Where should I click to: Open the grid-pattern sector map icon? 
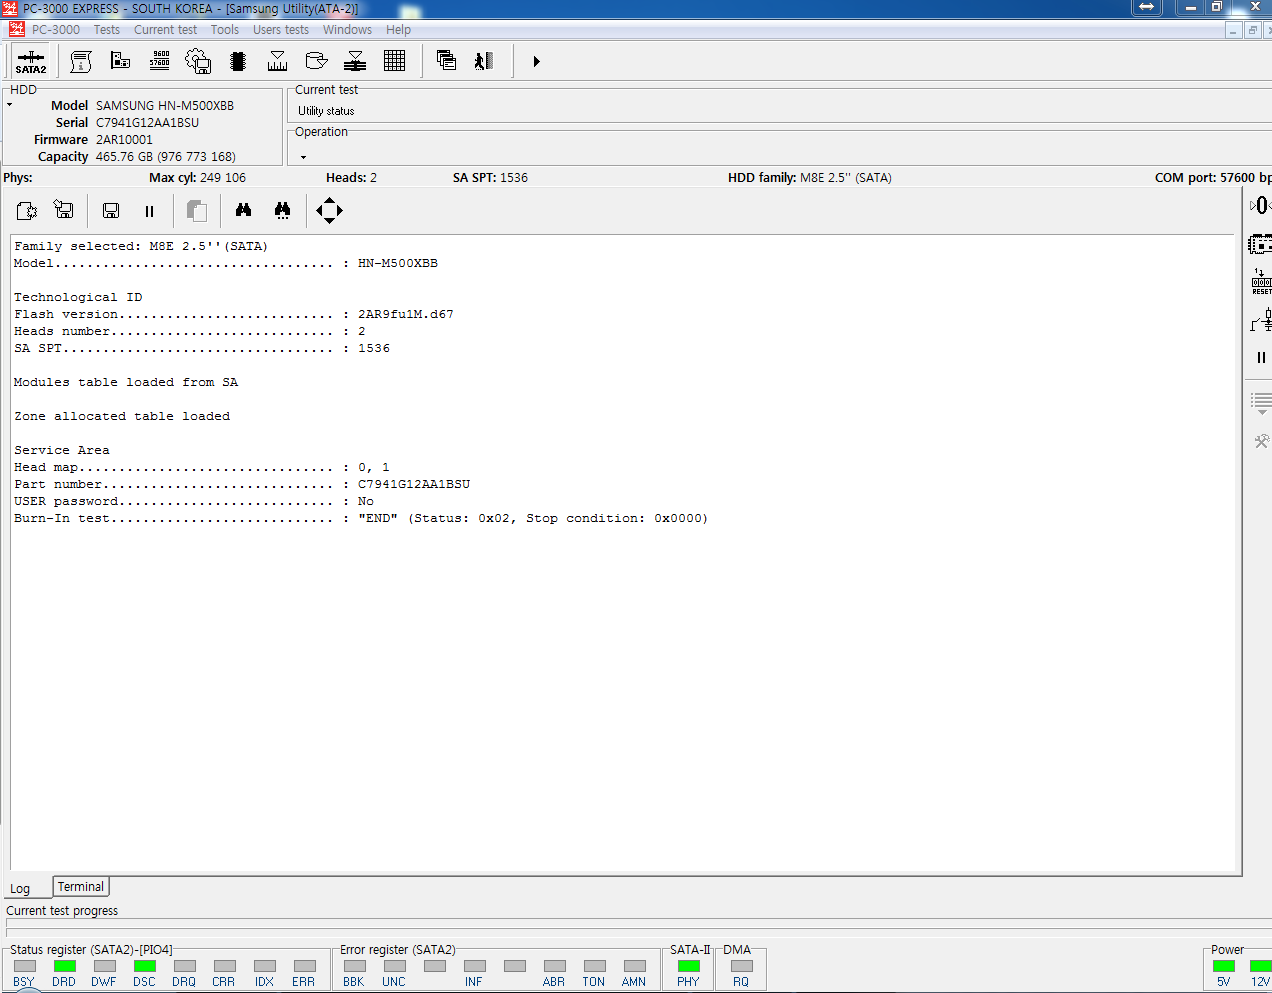pos(394,61)
